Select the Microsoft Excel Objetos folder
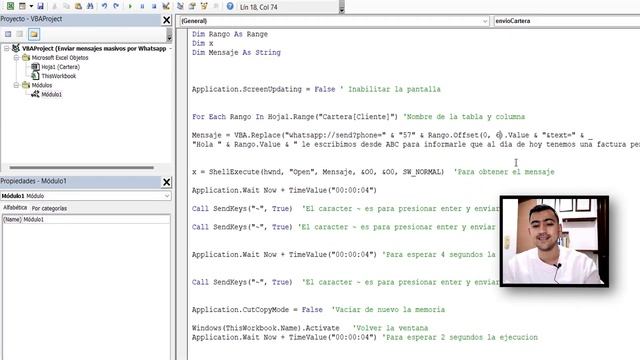This screenshot has width=640, height=360. (x=60, y=58)
